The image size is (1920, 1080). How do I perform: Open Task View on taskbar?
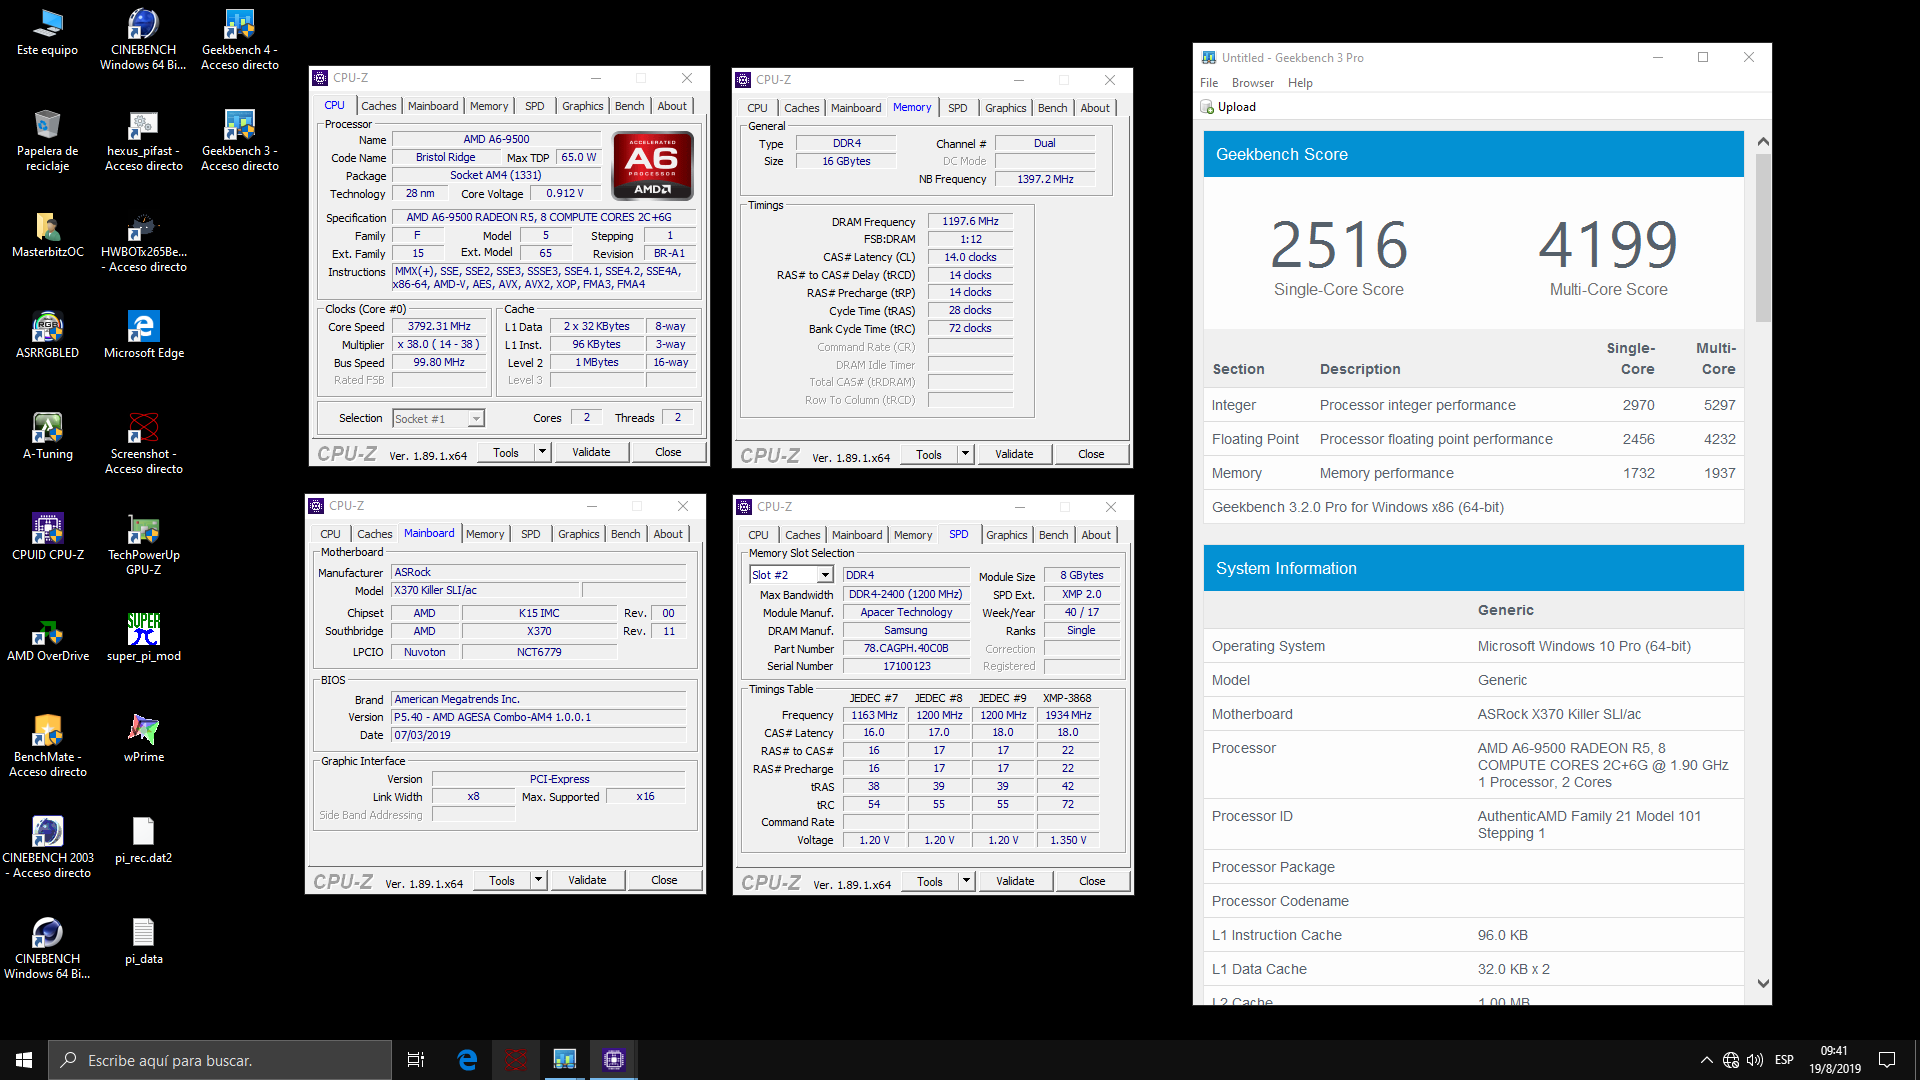(x=416, y=1060)
